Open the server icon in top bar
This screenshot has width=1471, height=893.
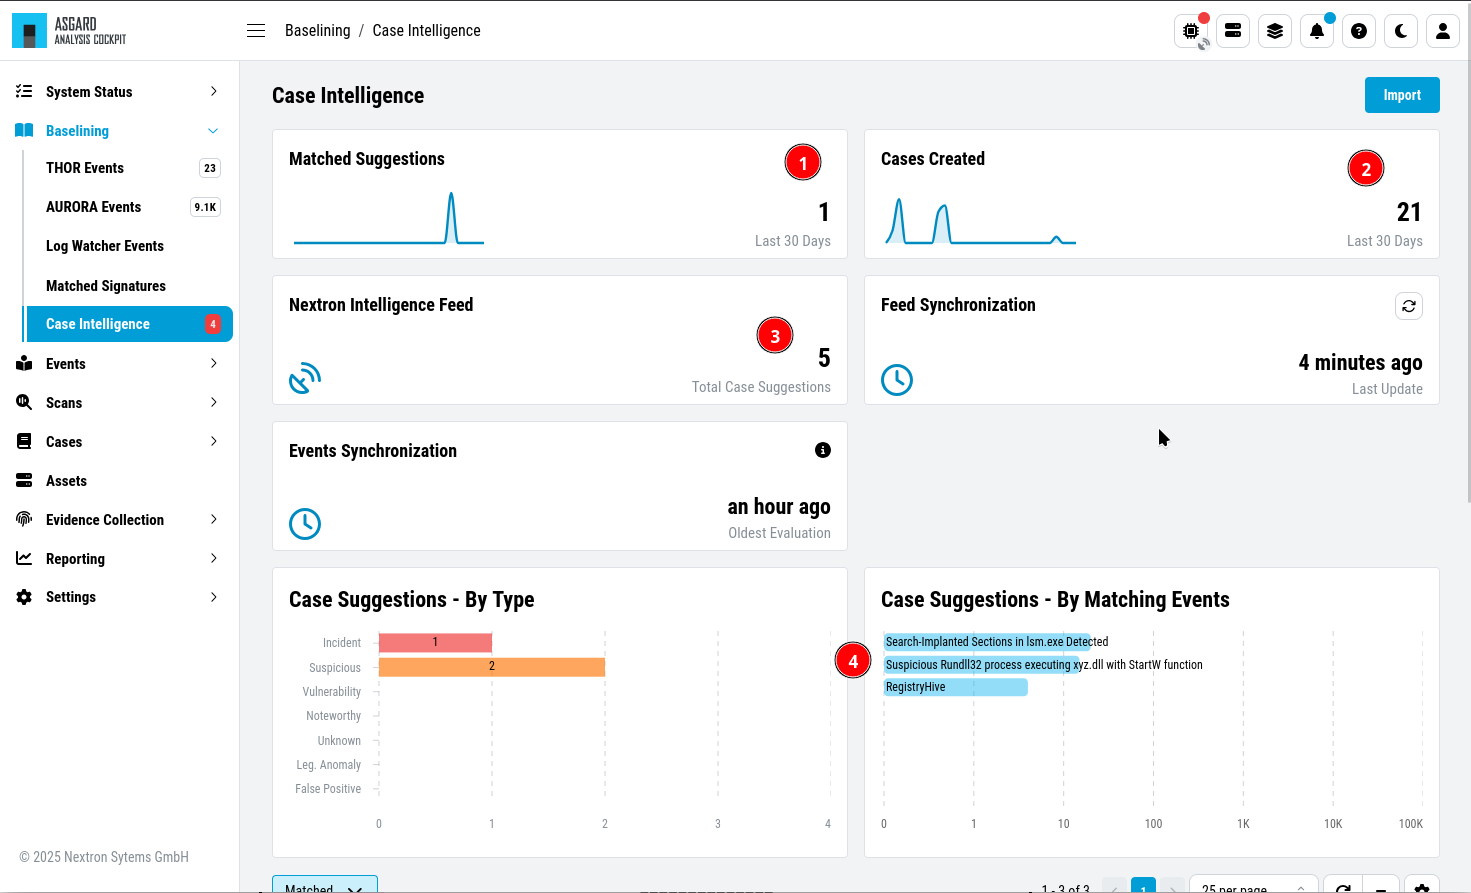[1233, 31]
